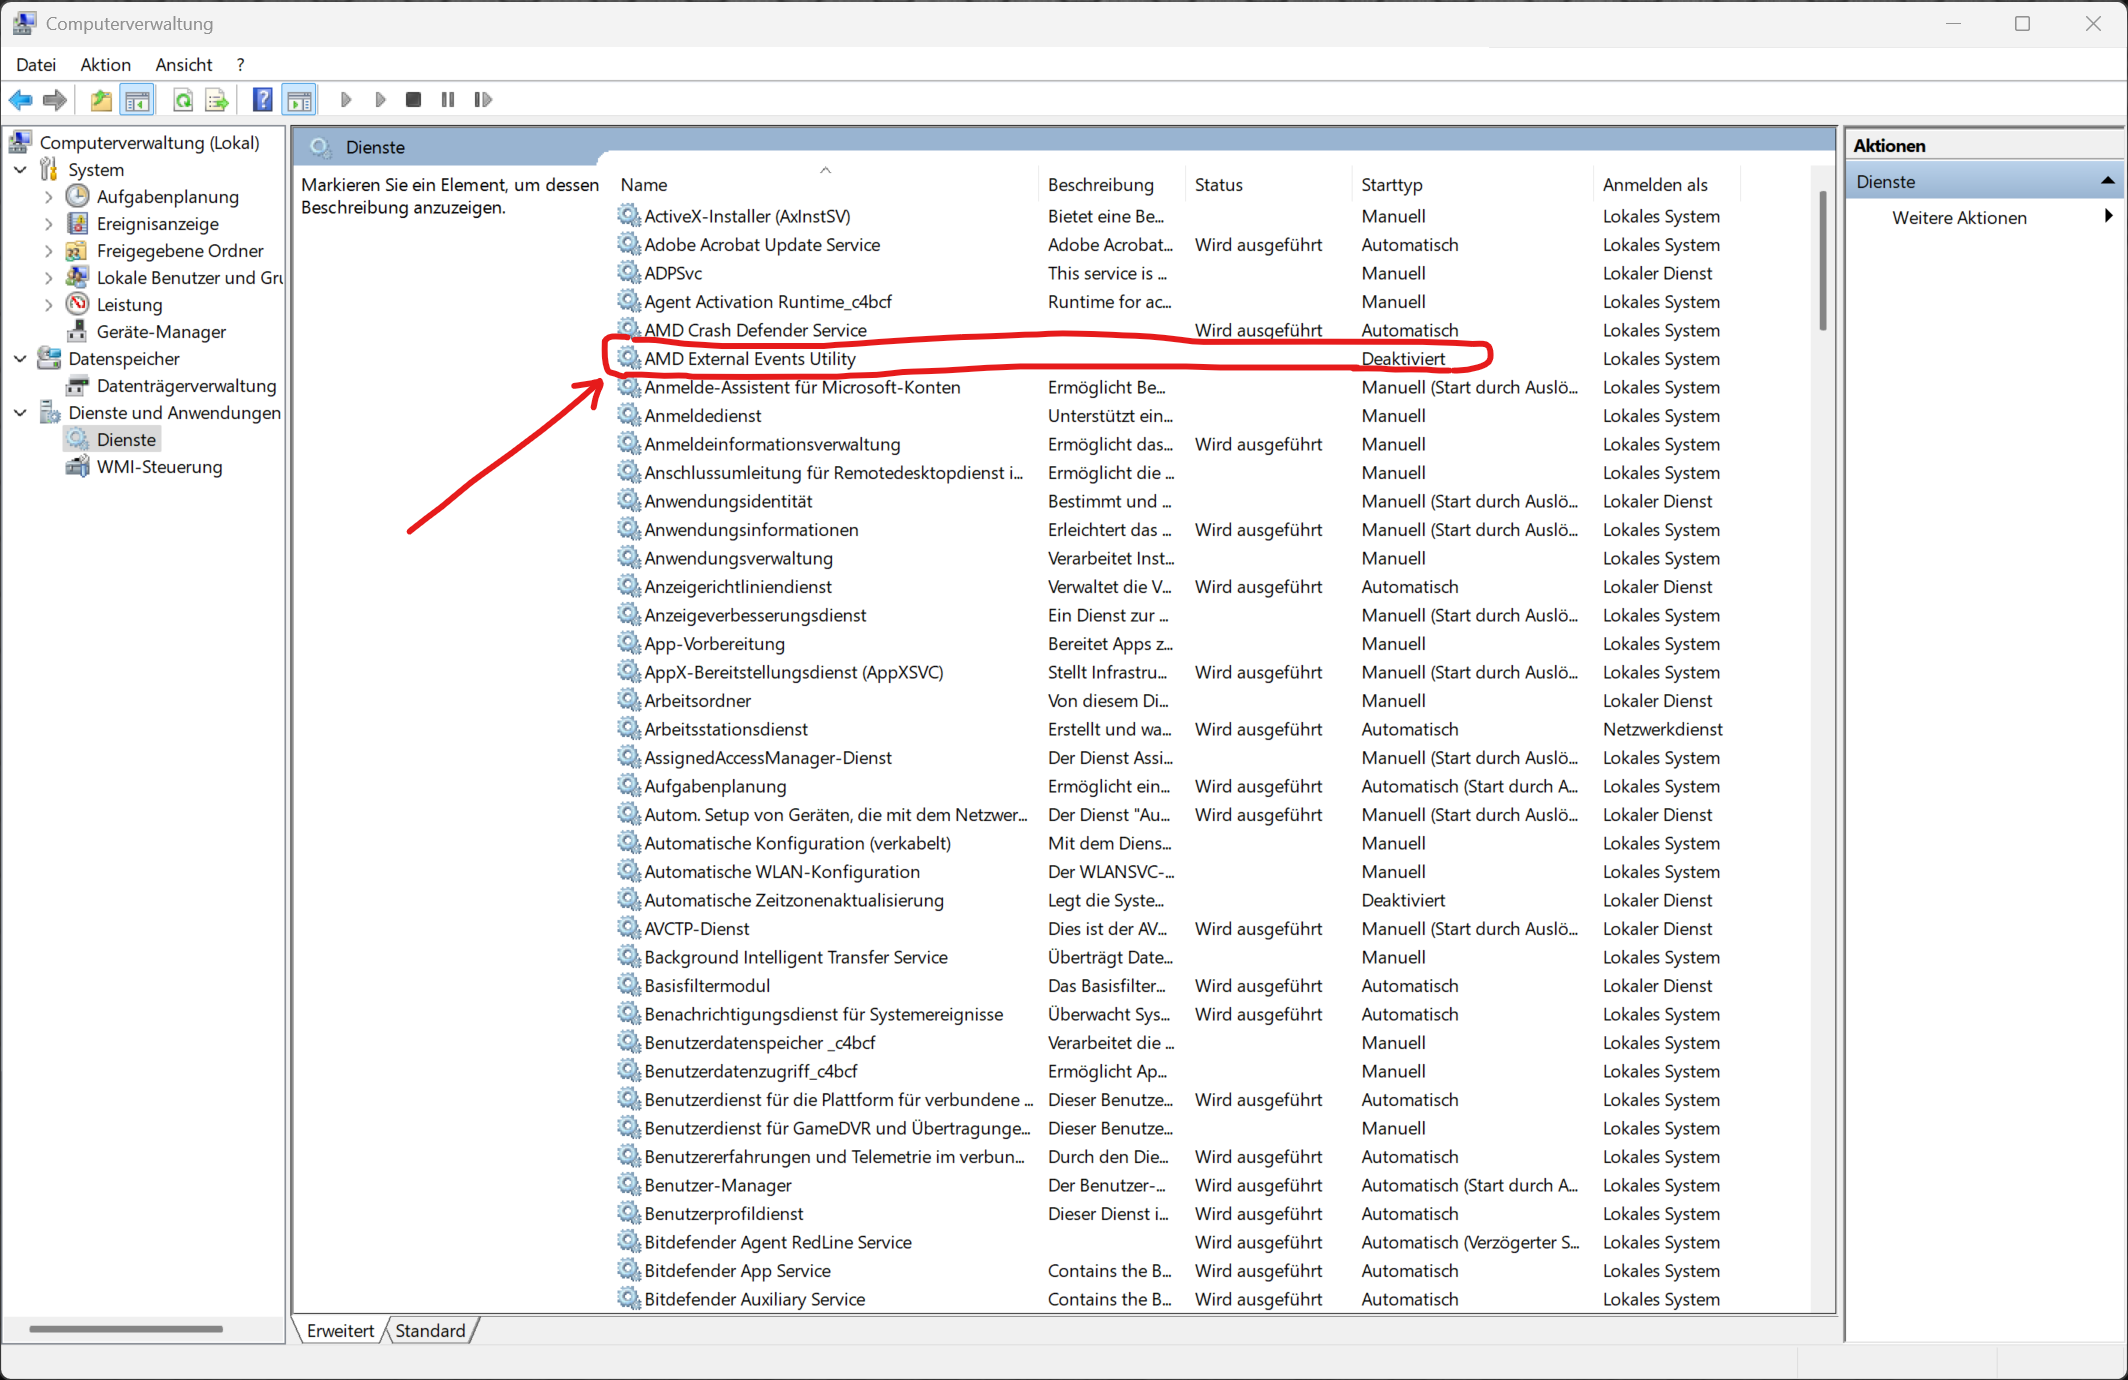This screenshot has width=2128, height=1380.
Task: Toggle the action pane toolbar button
Action: click(x=299, y=100)
